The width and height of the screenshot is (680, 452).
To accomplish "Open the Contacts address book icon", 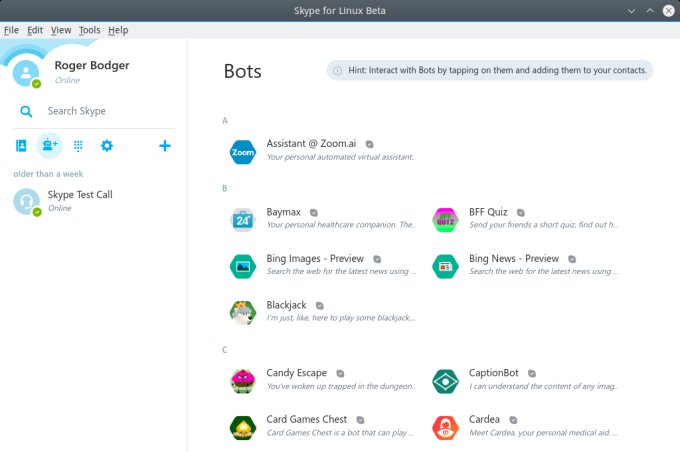I will click(21, 146).
